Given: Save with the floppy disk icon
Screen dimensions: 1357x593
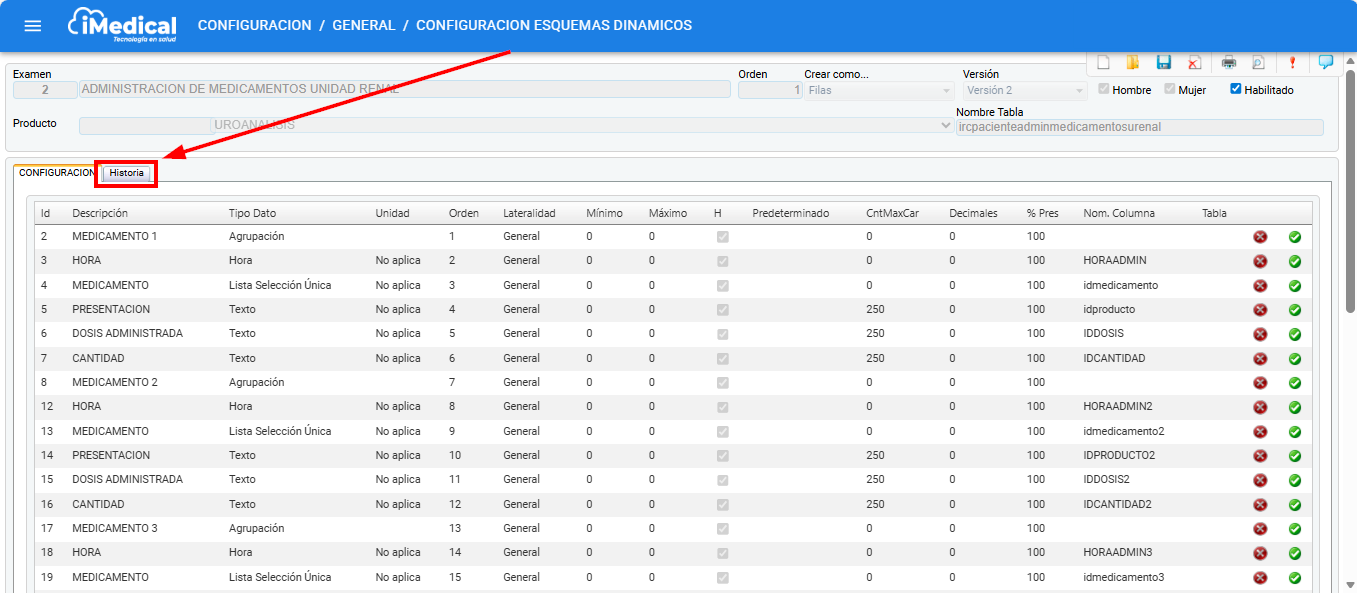Looking at the screenshot, I should pyautogui.click(x=1164, y=62).
